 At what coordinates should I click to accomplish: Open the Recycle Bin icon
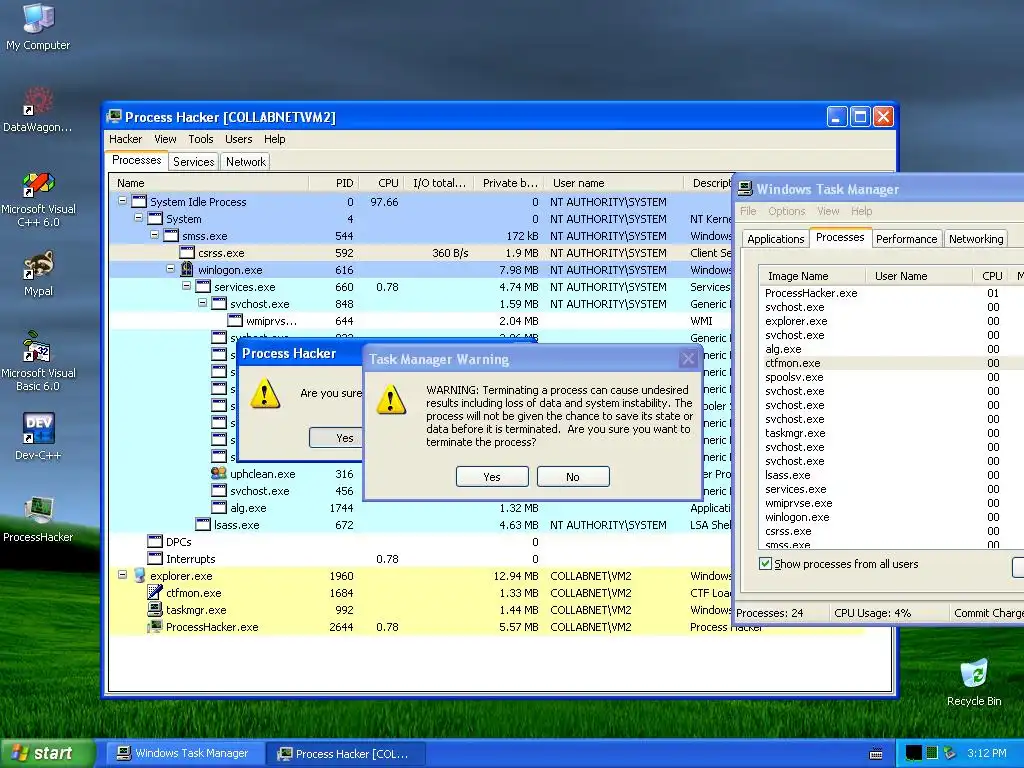click(x=974, y=675)
